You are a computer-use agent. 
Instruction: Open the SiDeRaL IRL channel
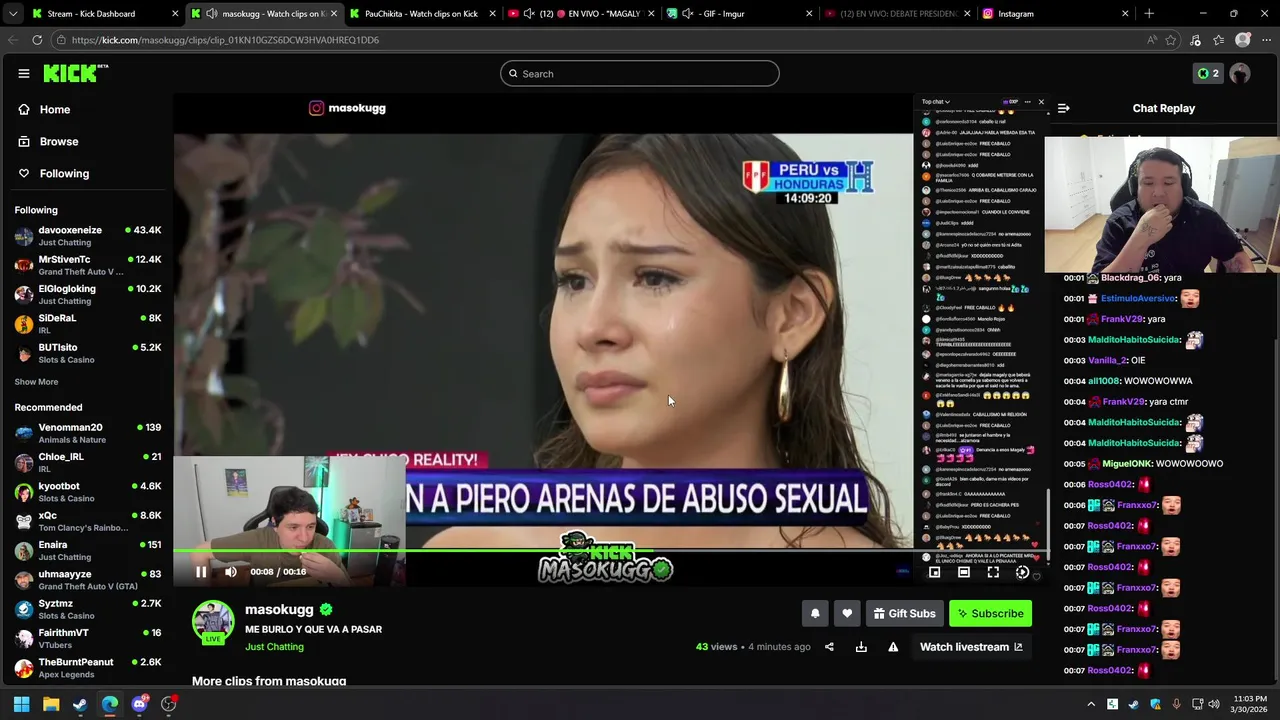coord(88,324)
